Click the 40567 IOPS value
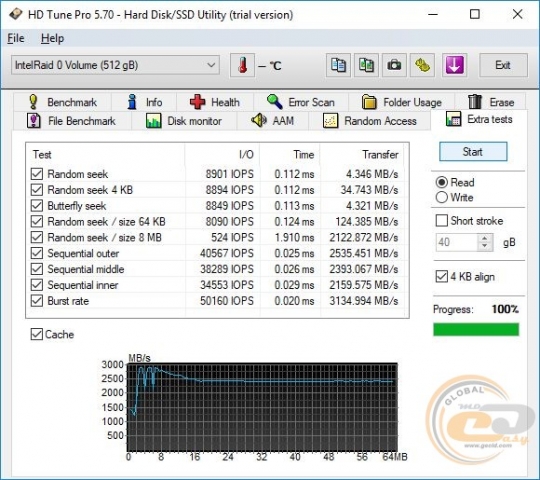The image size is (540, 480). click(227, 253)
